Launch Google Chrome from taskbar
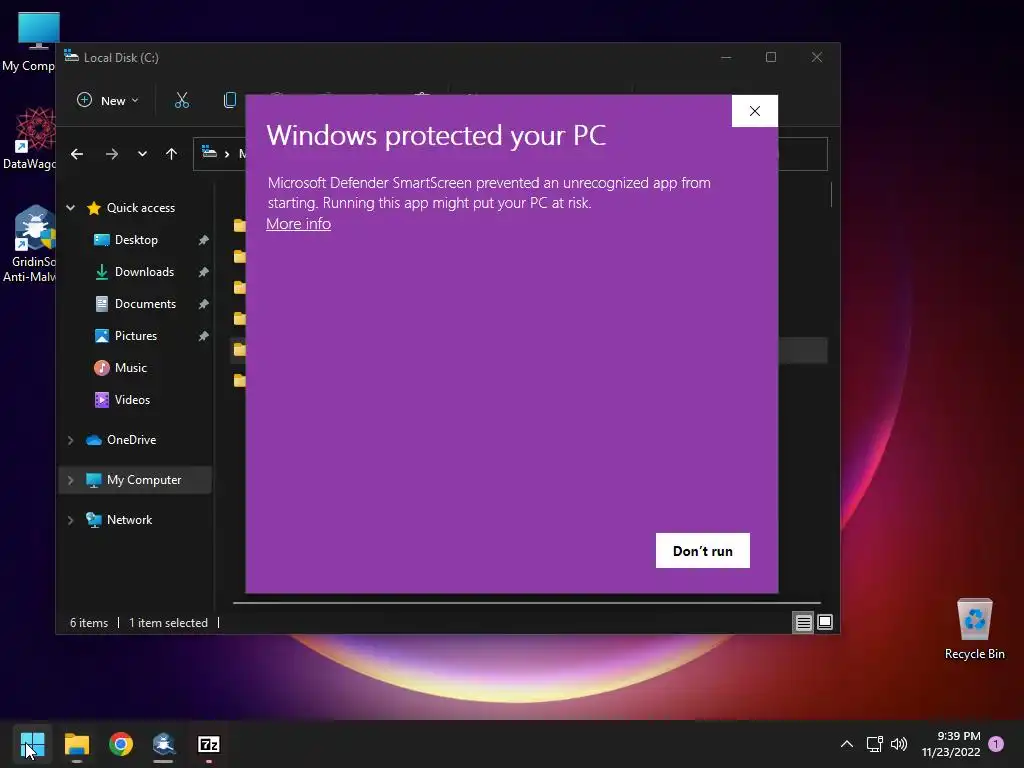Viewport: 1024px width, 768px height. point(121,744)
